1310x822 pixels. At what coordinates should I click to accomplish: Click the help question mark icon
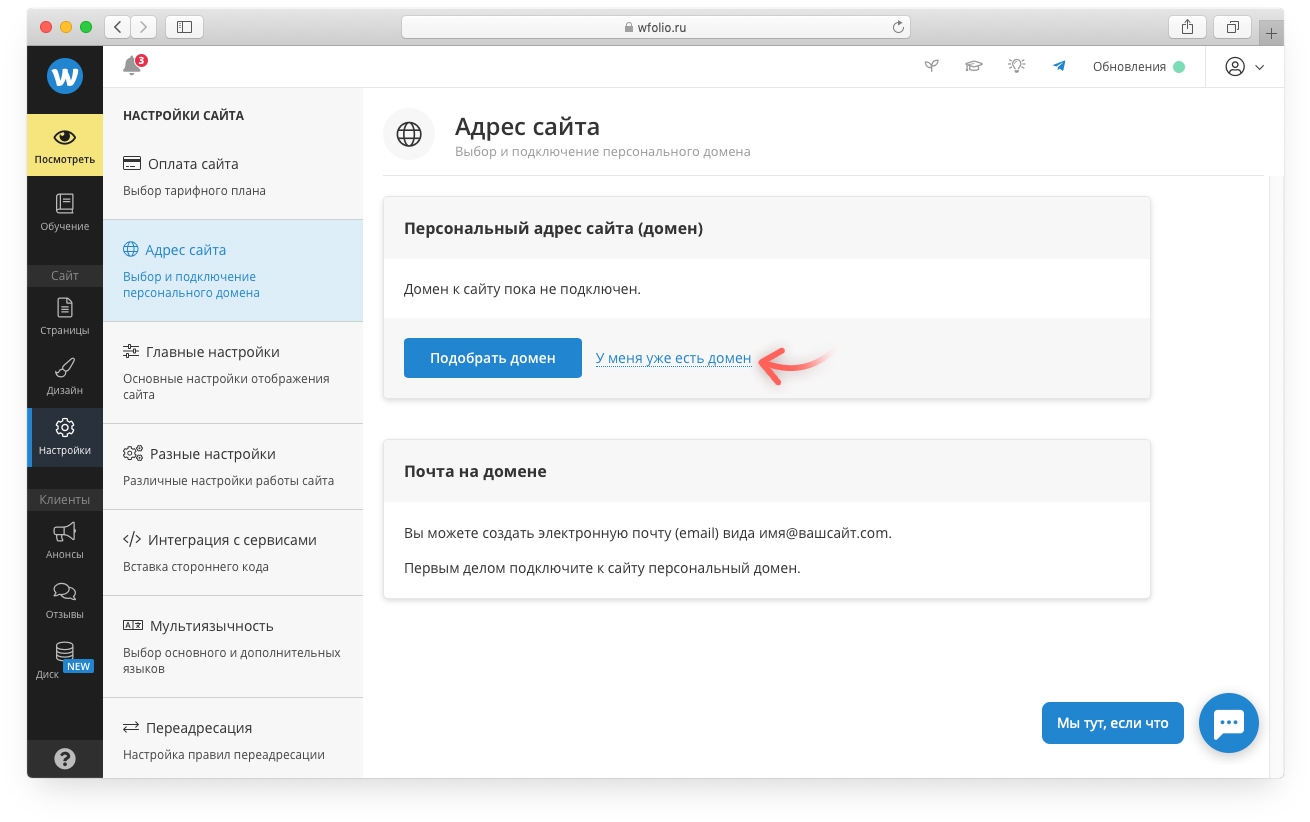65,758
